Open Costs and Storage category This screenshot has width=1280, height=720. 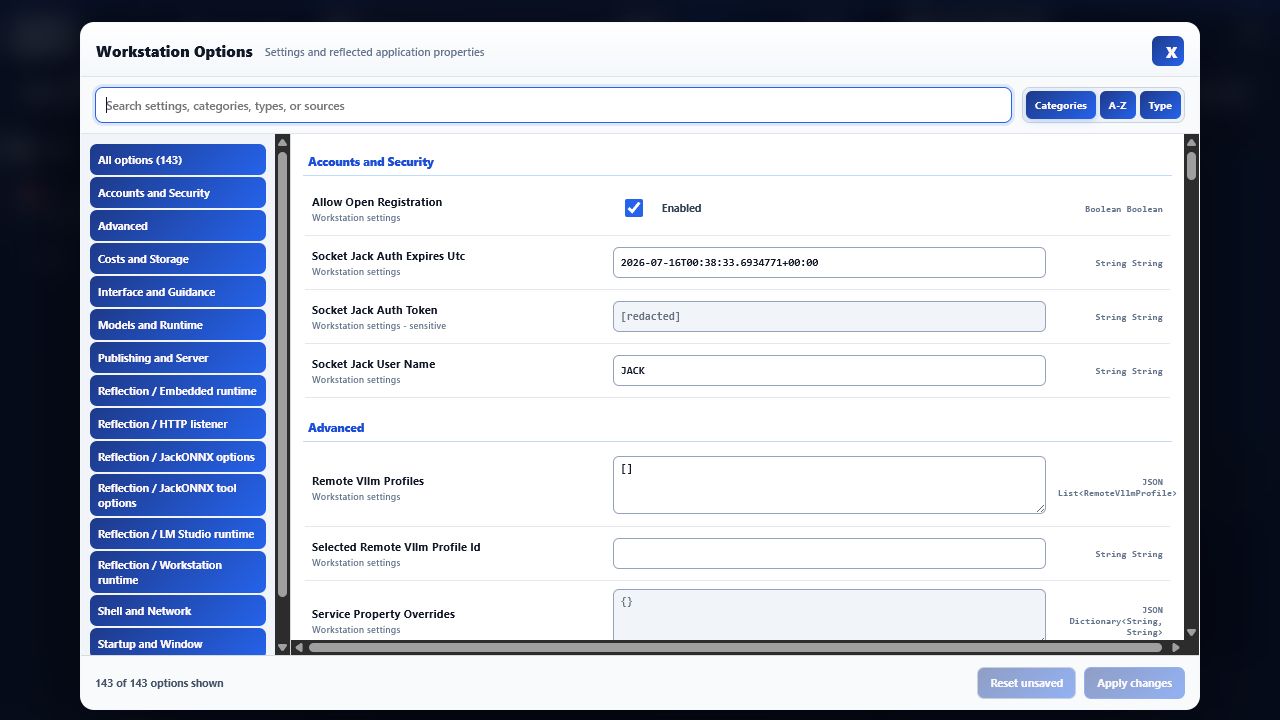pyautogui.click(x=178, y=259)
